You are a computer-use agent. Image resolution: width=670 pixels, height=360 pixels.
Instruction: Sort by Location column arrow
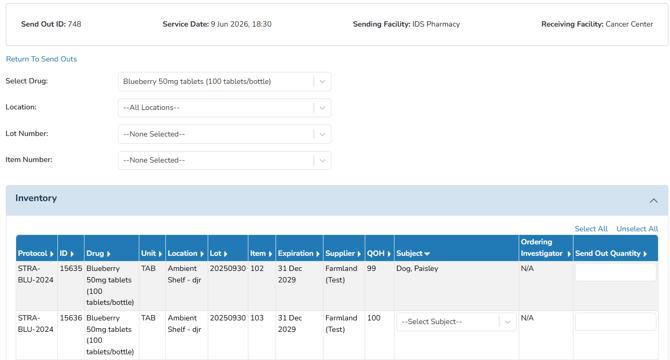[x=202, y=254]
